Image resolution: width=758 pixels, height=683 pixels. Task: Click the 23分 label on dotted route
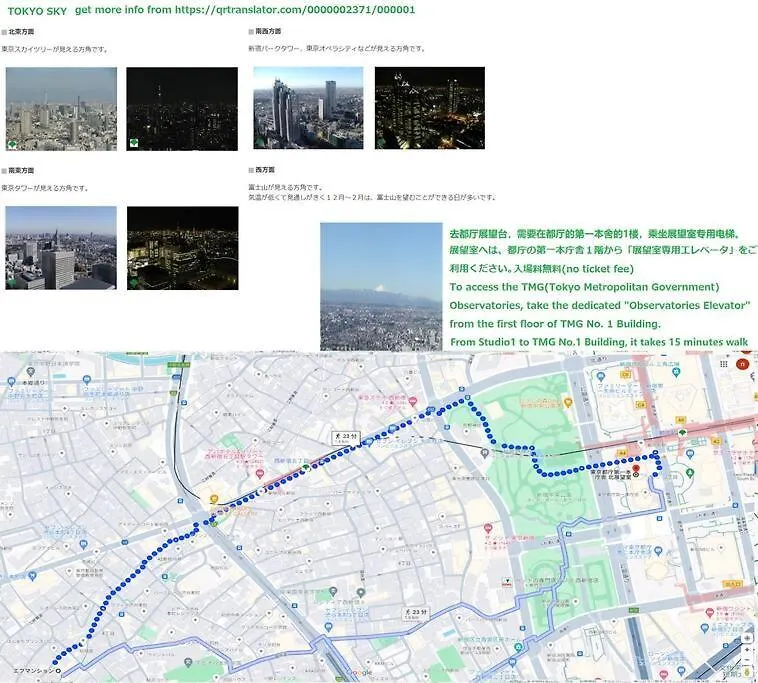(346, 438)
